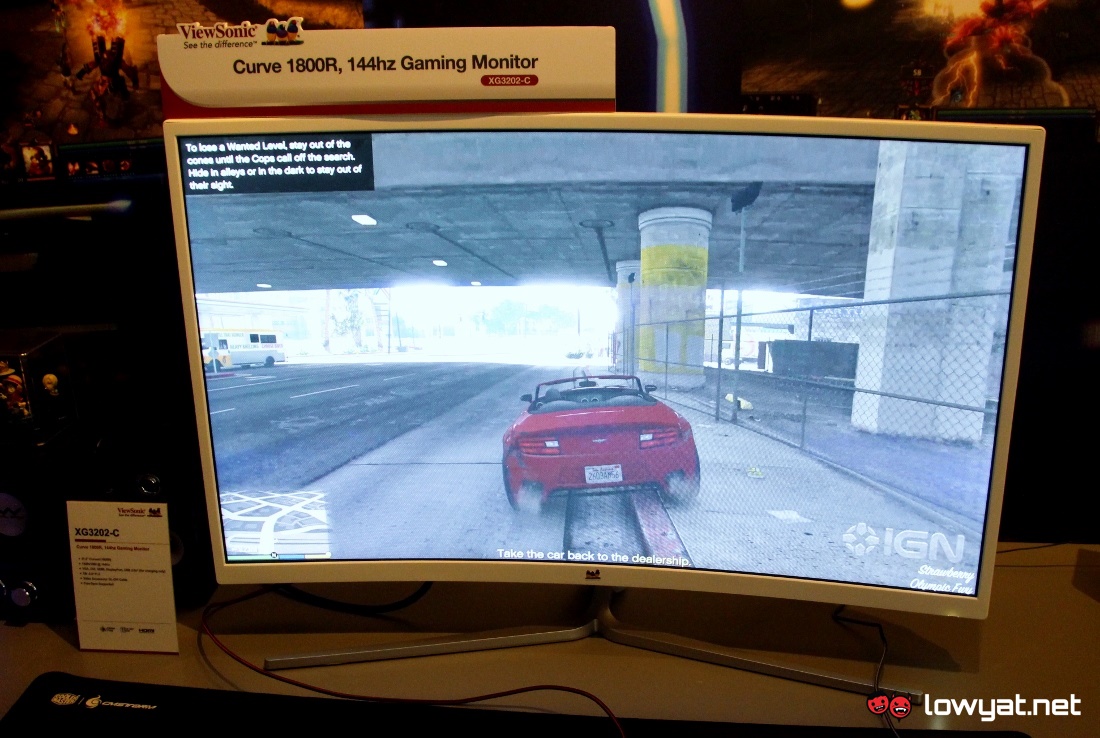1100x738 pixels.
Task: Click the minimap radar in the game HUD
Action: tap(275, 523)
